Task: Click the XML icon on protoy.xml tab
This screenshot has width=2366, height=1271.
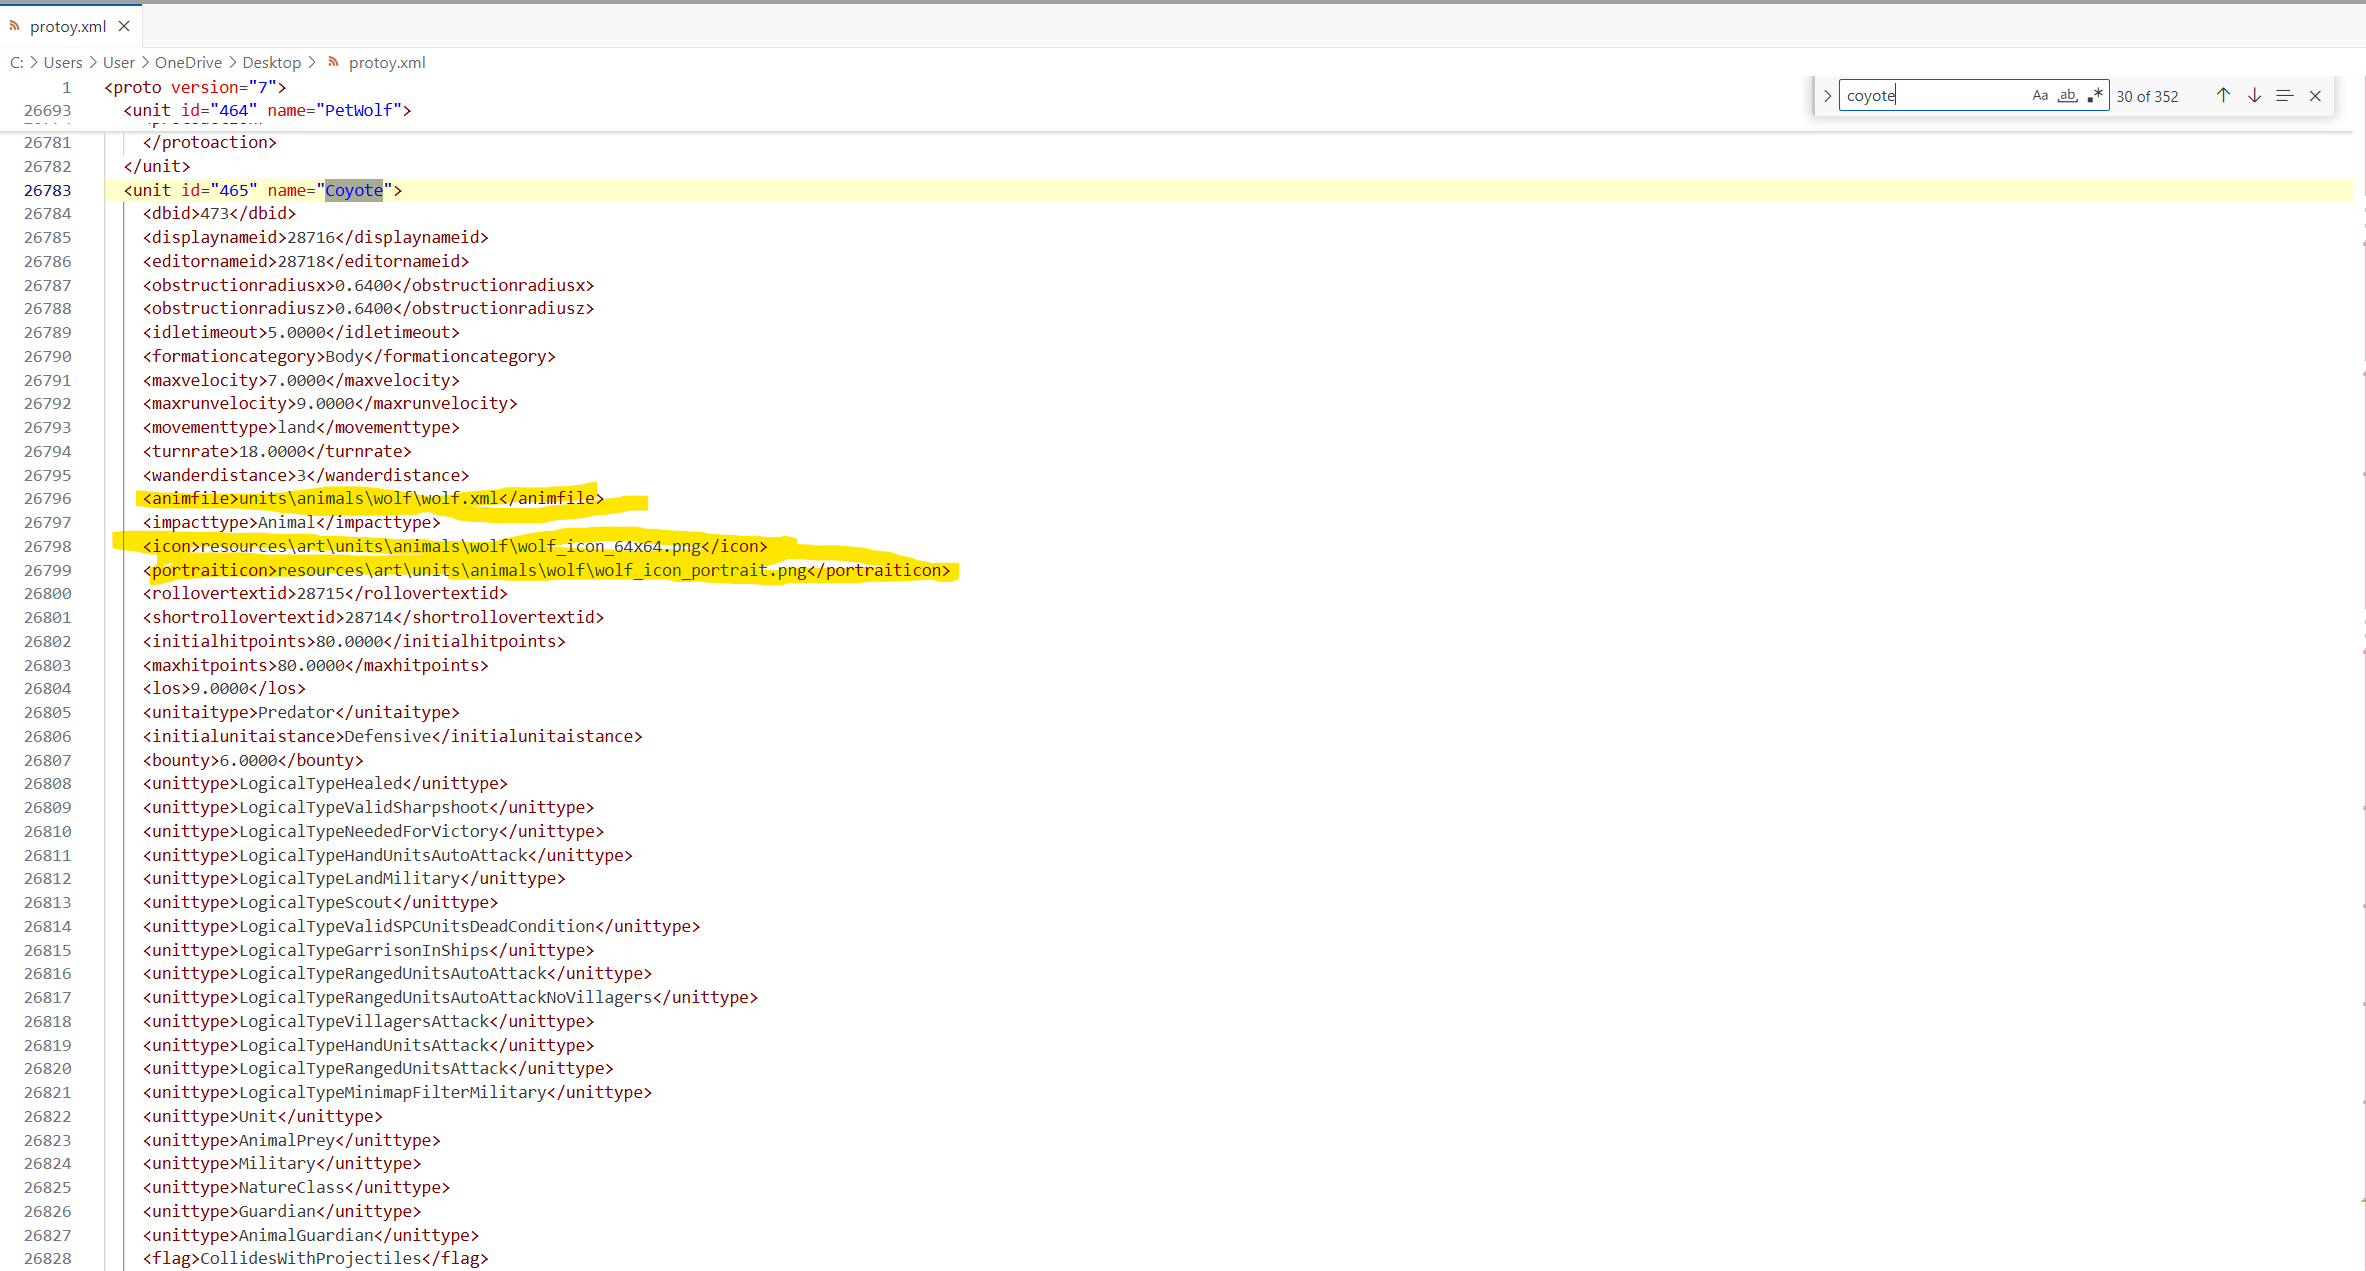Action: pos(15,26)
